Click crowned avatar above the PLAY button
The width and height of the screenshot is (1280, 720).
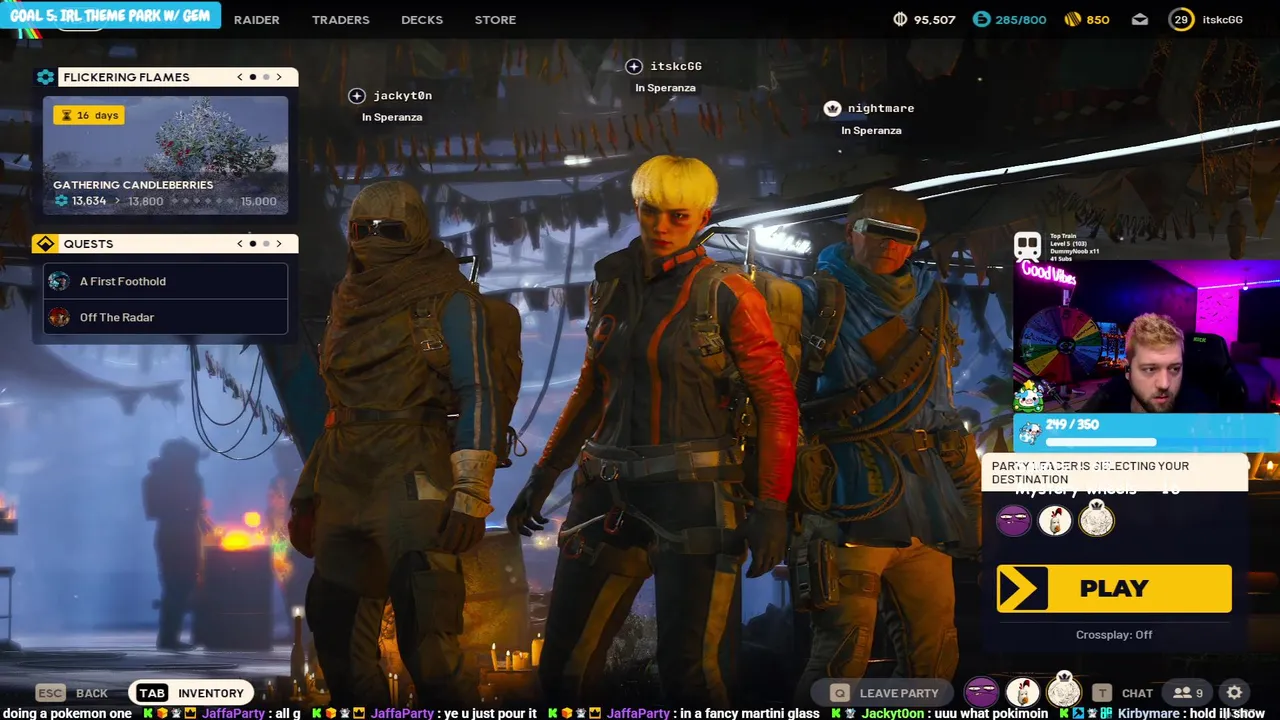[x=1097, y=519]
